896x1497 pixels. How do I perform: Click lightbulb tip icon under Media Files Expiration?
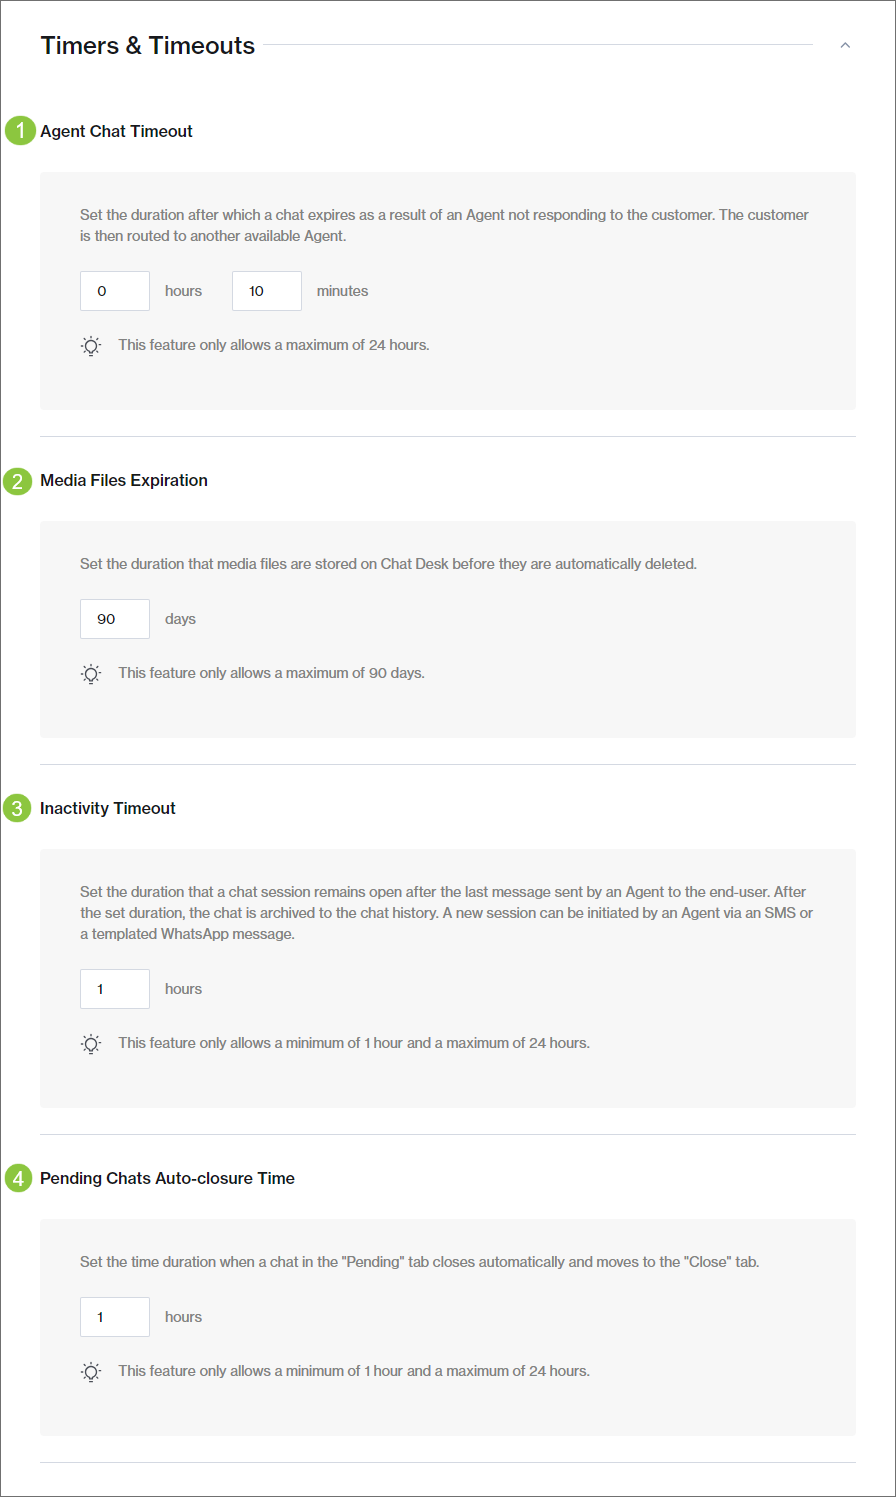click(91, 674)
